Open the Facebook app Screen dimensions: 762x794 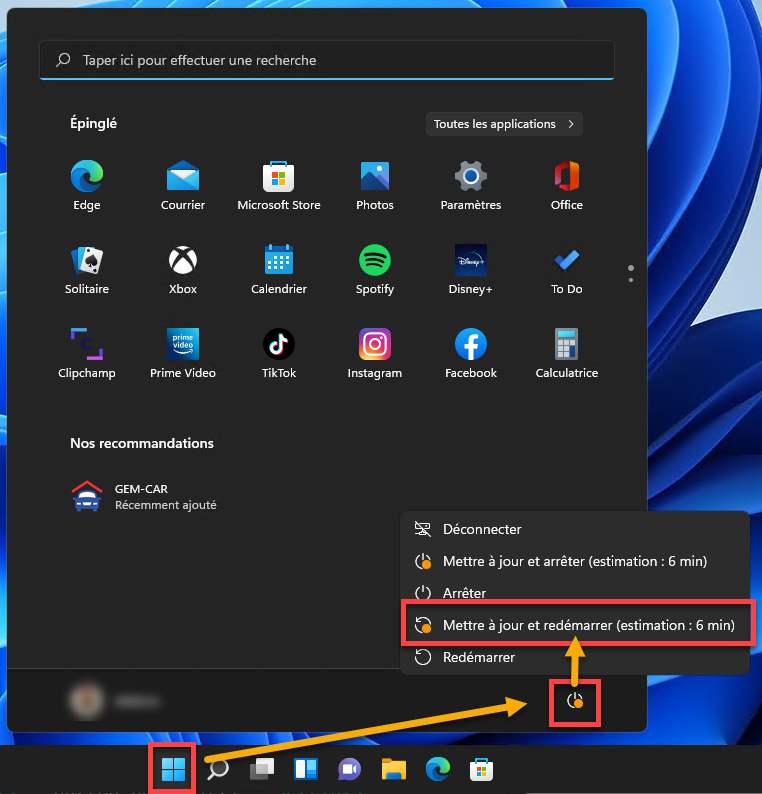click(471, 353)
